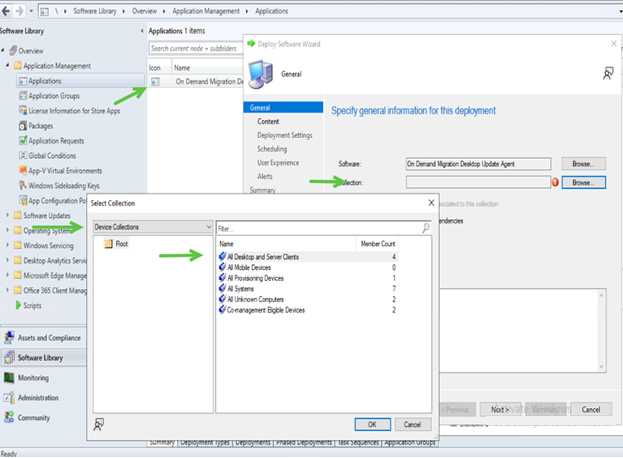Select Application Groups node icon
This screenshot has height=458, width=623.
point(23,96)
